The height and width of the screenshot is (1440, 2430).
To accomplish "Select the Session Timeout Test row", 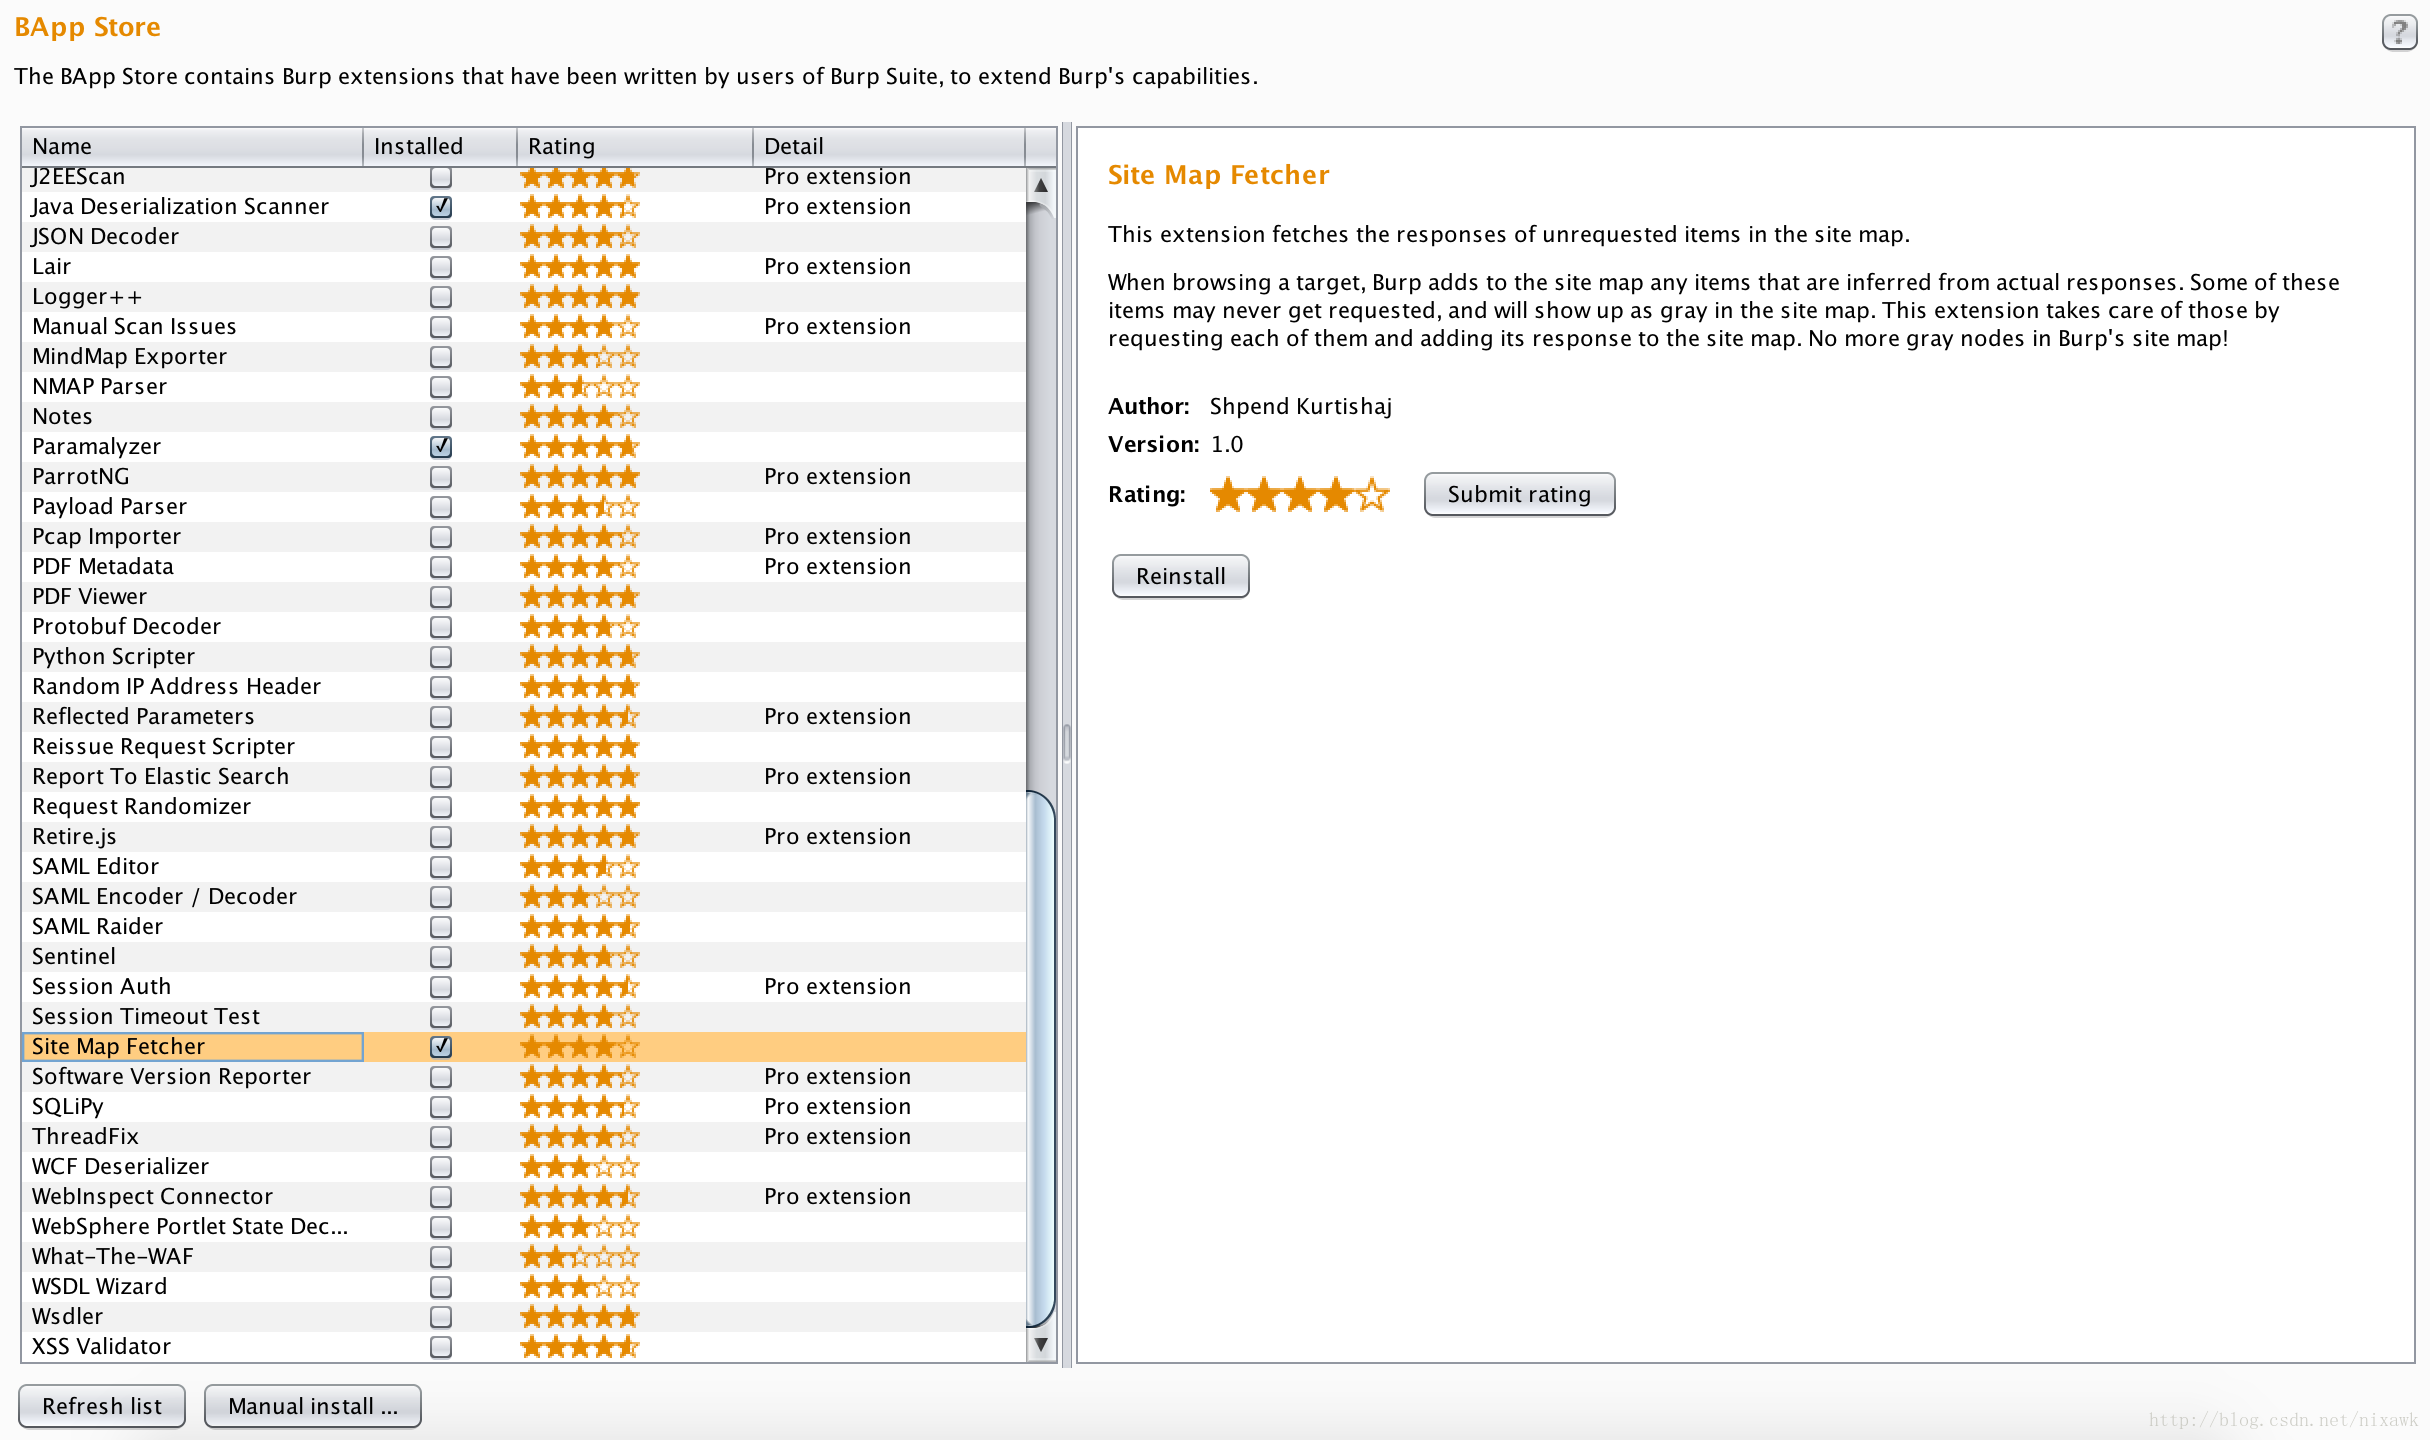I will (x=524, y=1017).
